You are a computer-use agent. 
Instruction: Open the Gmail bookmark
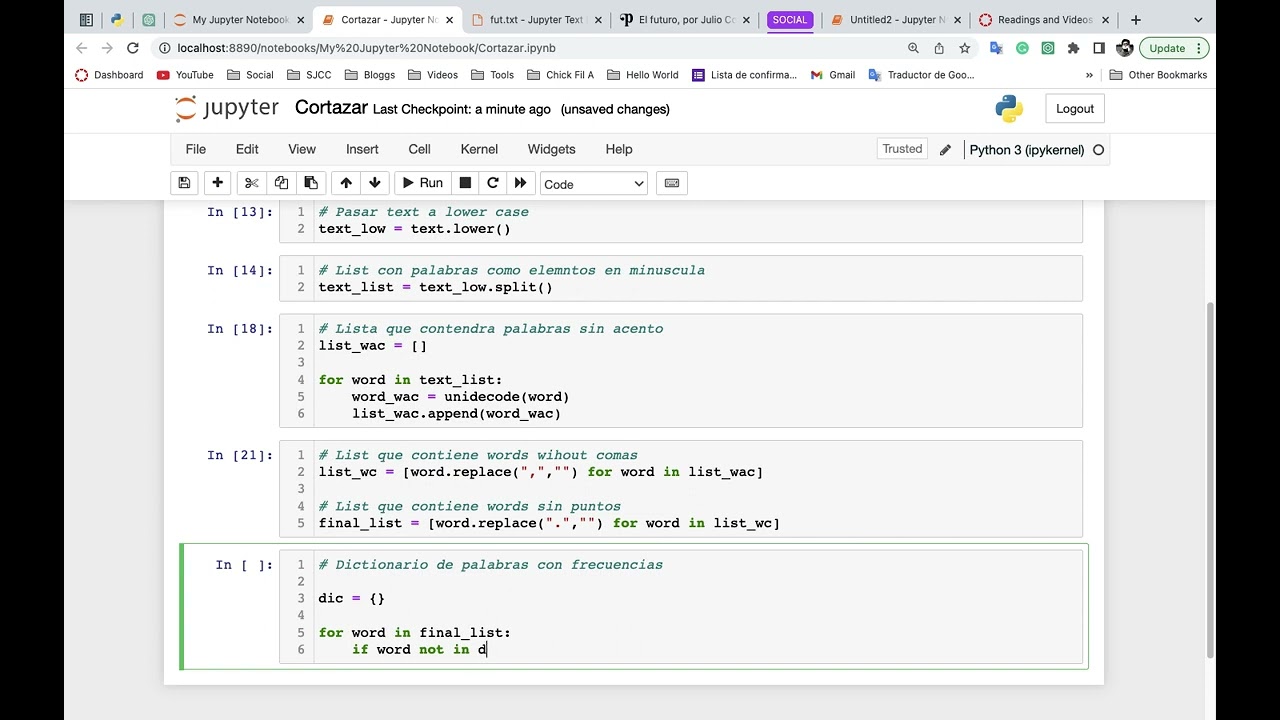click(832, 75)
